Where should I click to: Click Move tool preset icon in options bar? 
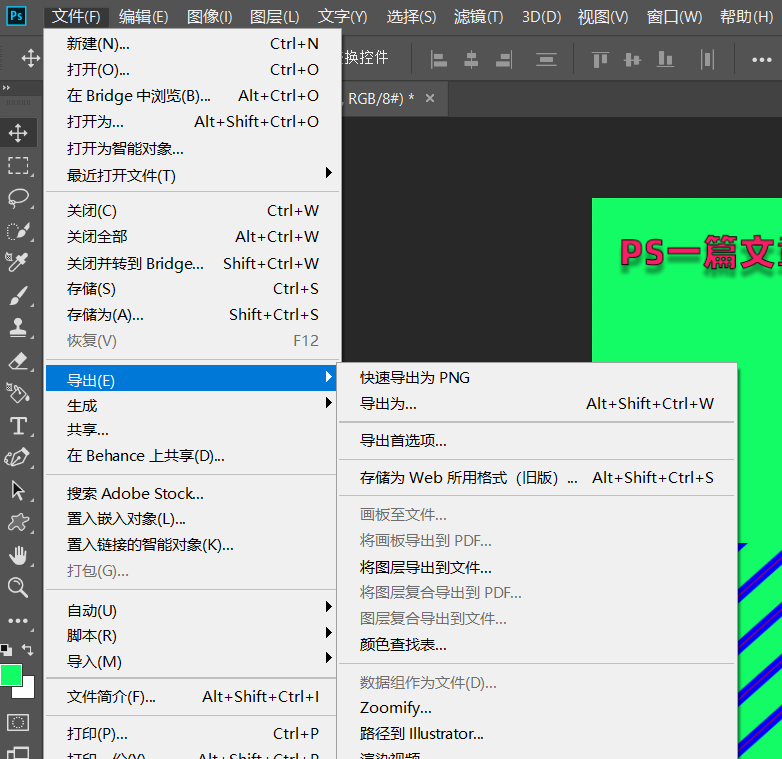click(30, 58)
